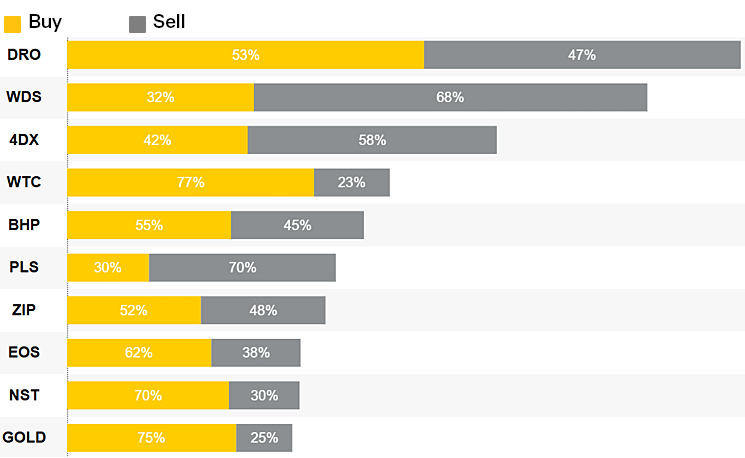Viewport: 745px width, 458px height.
Task: Select the DRO ticker label
Action: [x=23, y=55]
